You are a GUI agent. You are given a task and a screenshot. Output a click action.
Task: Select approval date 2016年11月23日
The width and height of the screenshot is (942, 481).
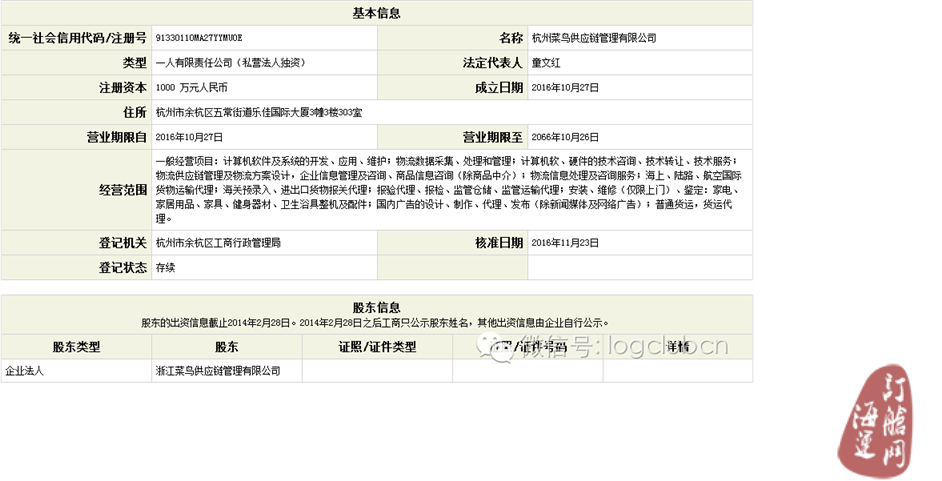pyautogui.click(x=565, y=243)
